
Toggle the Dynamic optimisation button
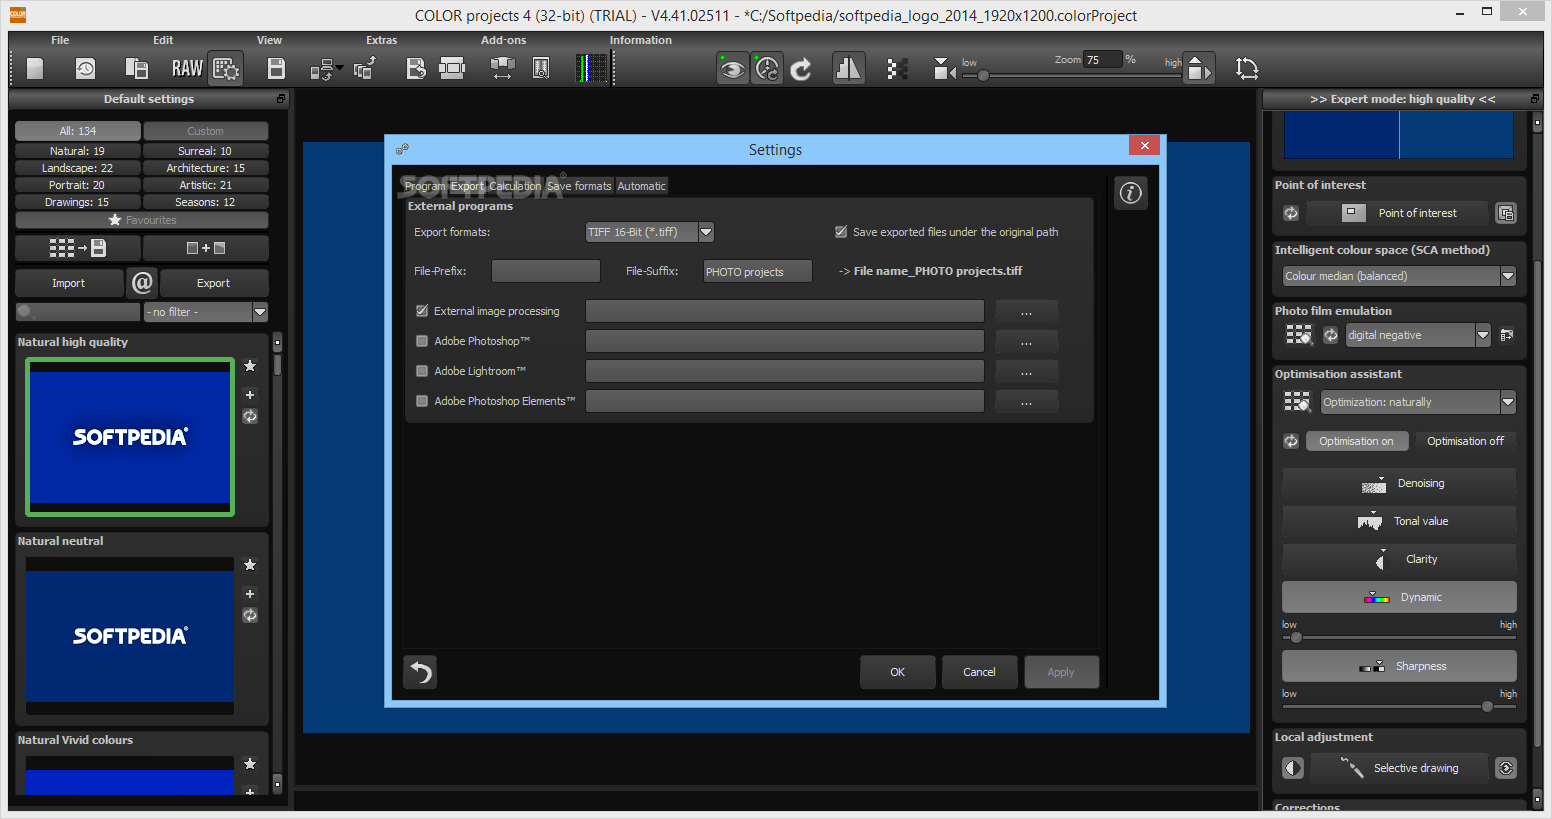(1399, 597)
